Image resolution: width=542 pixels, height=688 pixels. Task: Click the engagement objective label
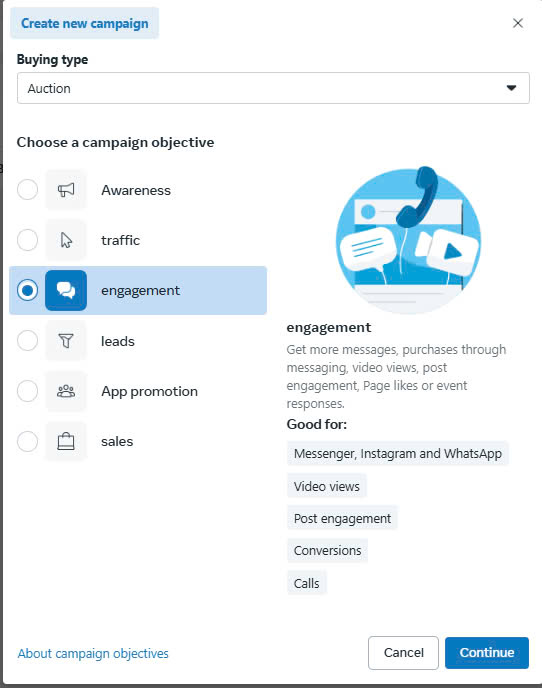140,291
